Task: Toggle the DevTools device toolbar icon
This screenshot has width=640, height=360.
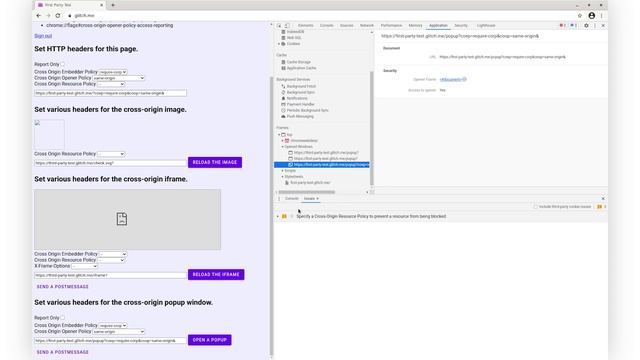Action: pyautogui.click(x=287, y=25)
